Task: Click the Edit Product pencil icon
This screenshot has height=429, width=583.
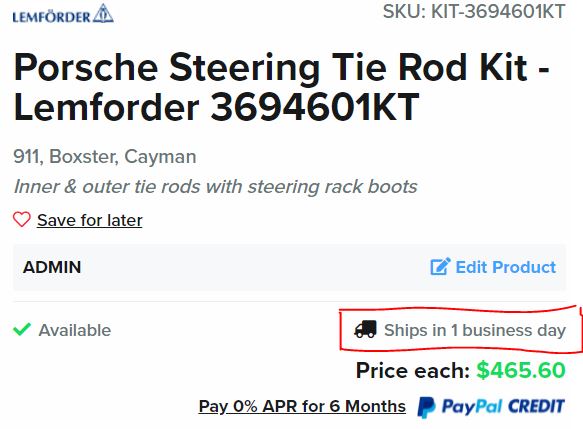Action: (440, 267)
